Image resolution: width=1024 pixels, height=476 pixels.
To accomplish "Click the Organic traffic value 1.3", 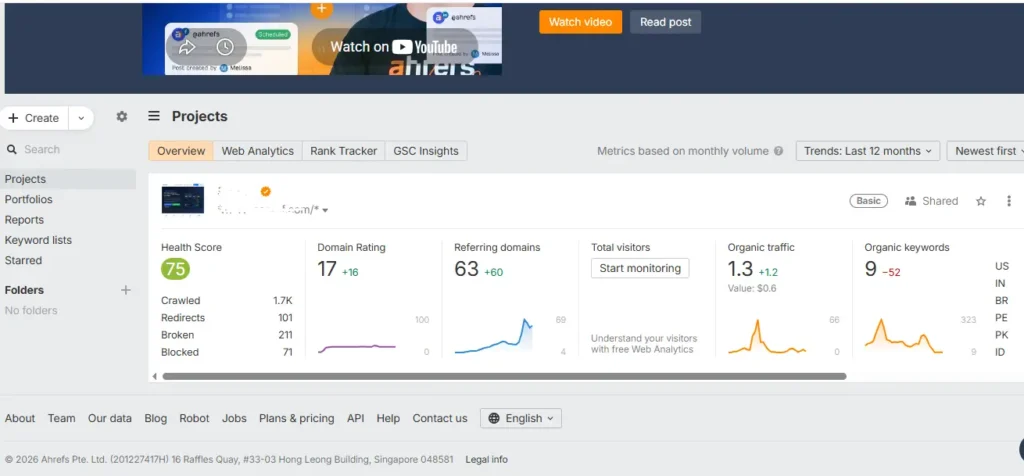I will coord(741,268).
